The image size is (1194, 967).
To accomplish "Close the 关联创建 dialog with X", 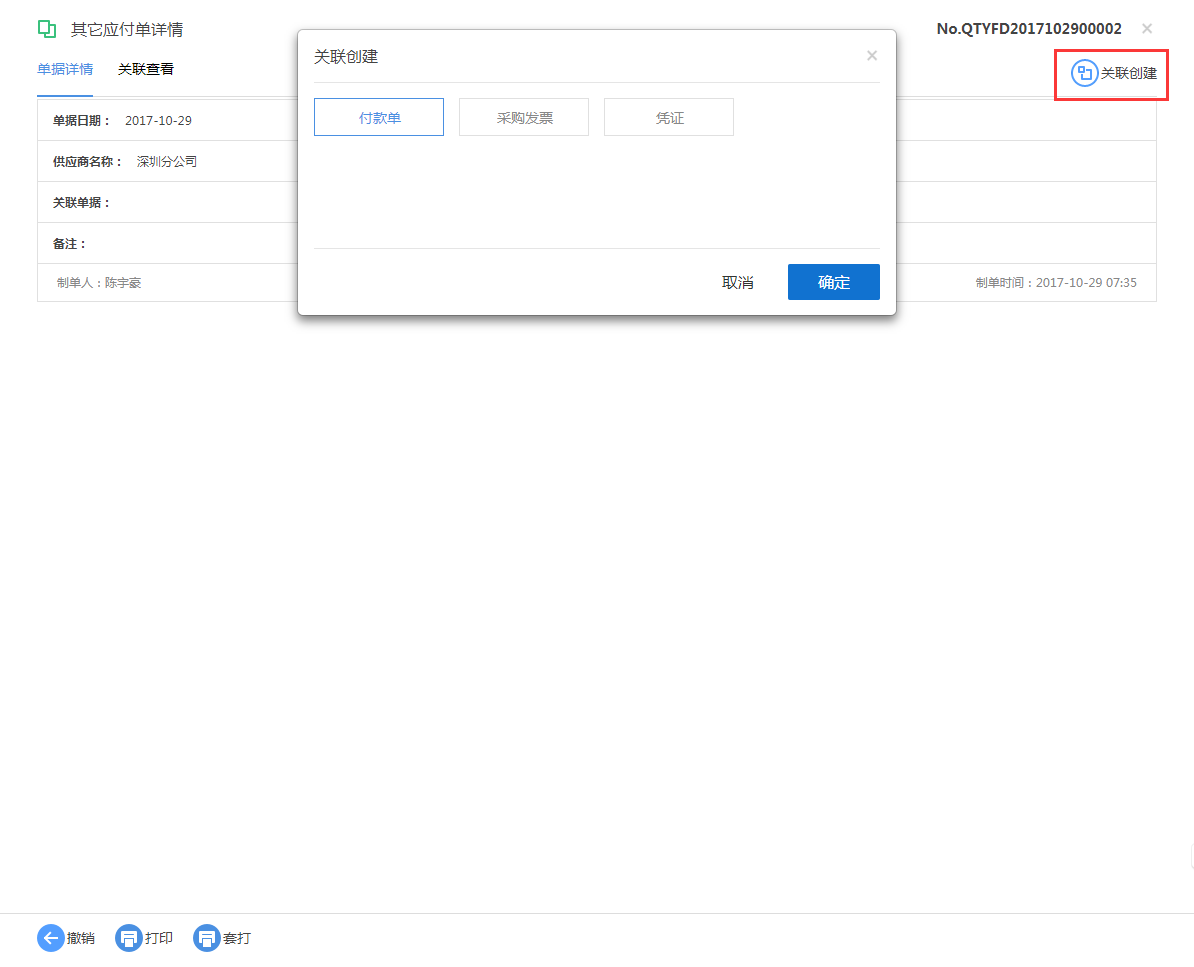I will [x=872, y=56].
